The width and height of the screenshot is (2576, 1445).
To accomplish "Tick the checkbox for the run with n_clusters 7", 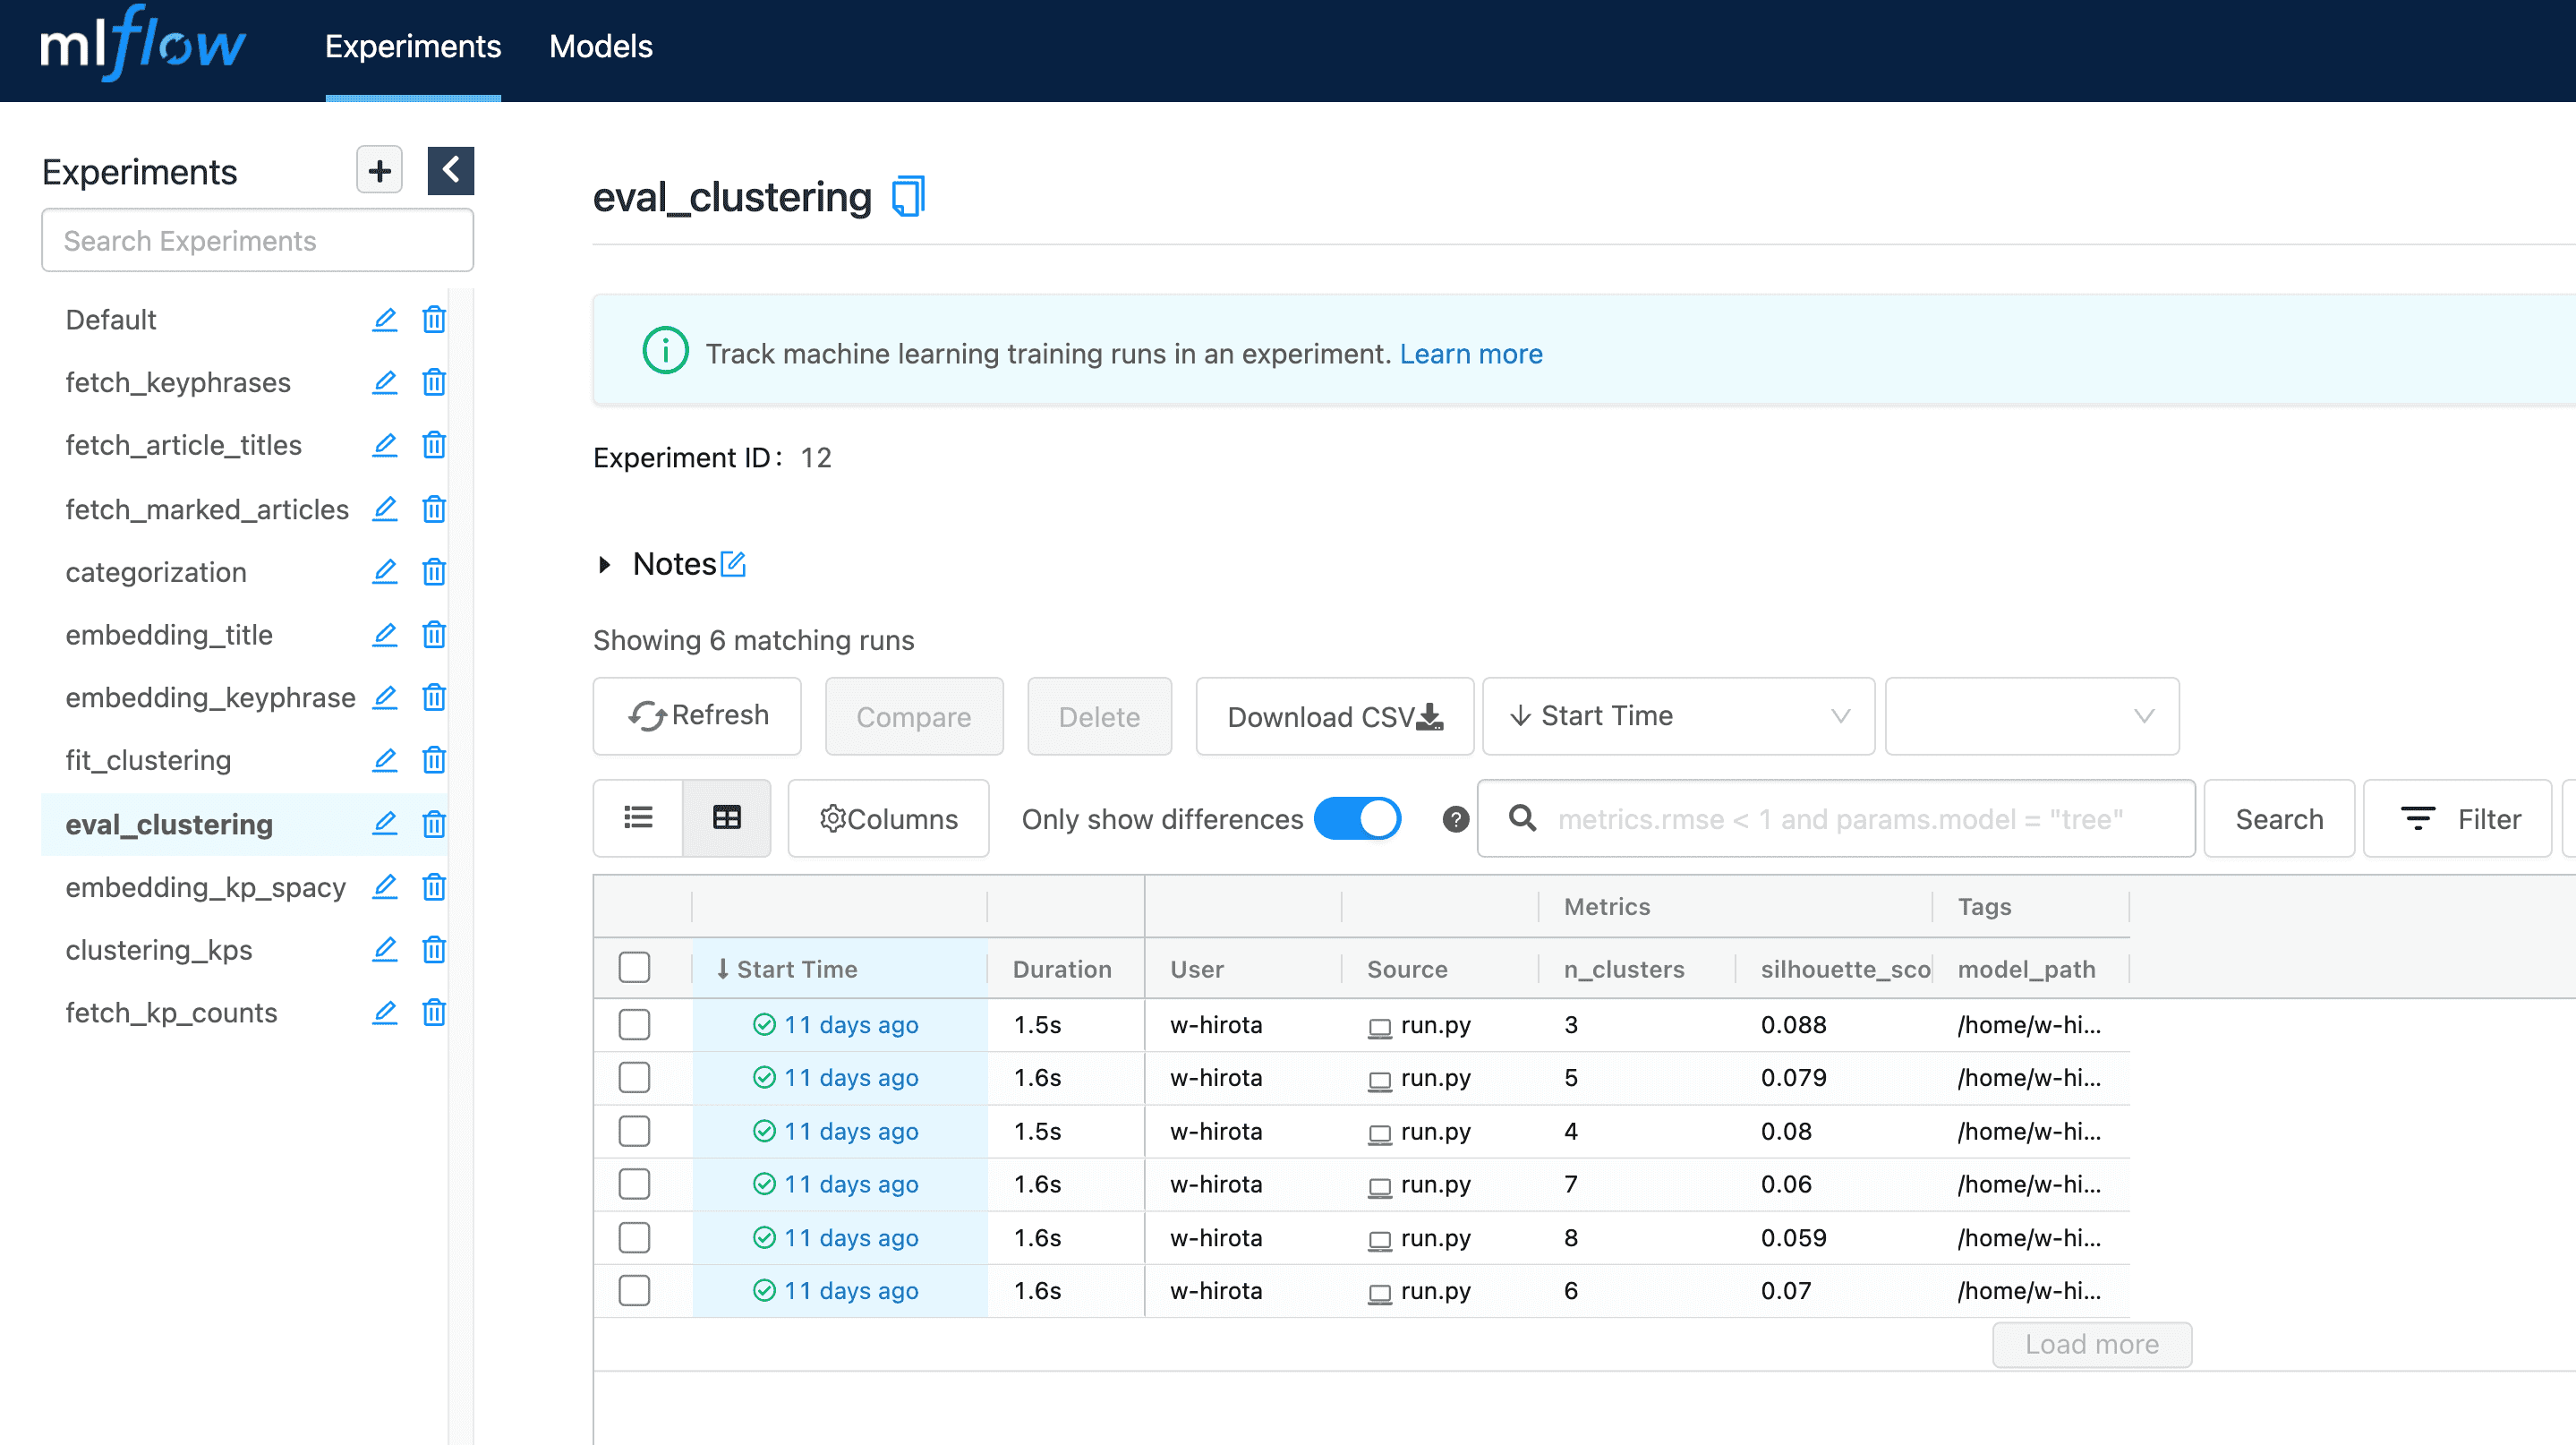I will click(x=634, y=1184).
